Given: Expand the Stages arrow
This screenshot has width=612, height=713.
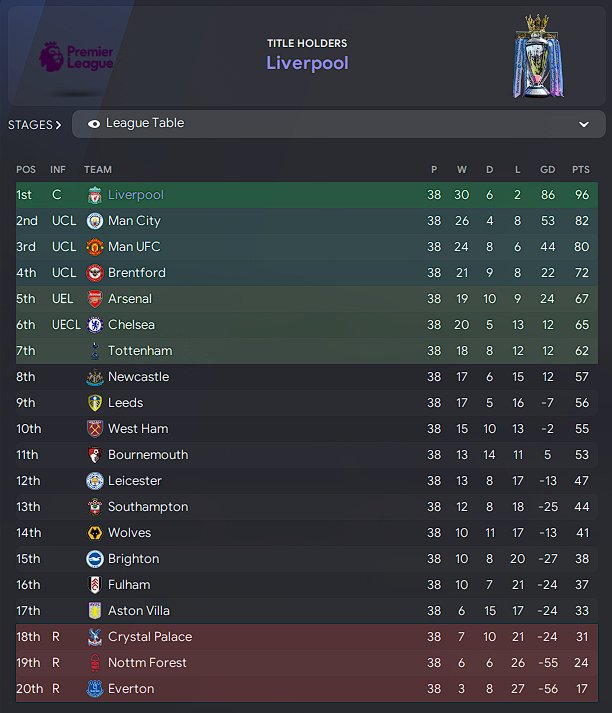Looking at the screenshot, I should tap(58, 125).
